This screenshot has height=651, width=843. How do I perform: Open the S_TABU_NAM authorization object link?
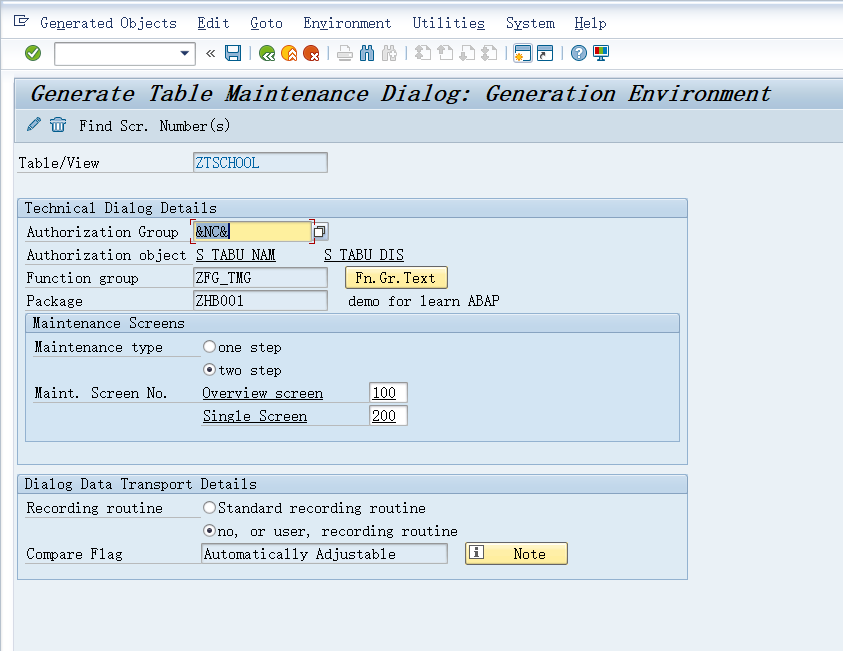point(236,255)
